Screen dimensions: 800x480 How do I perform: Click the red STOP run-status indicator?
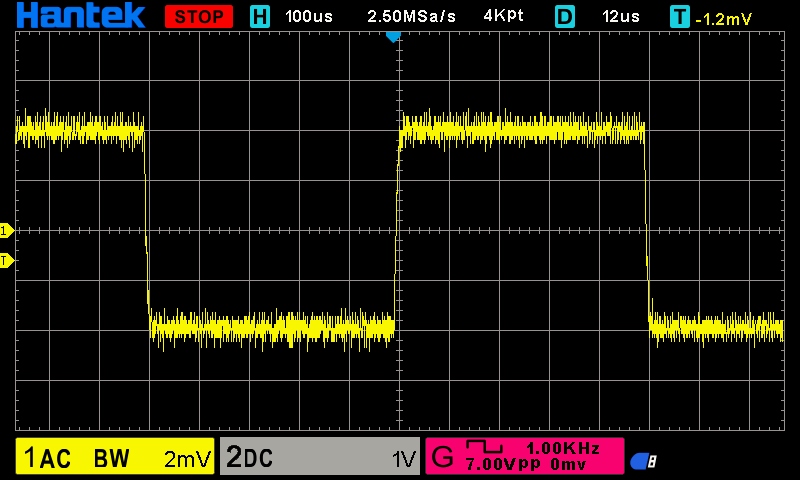click(199, 17)
